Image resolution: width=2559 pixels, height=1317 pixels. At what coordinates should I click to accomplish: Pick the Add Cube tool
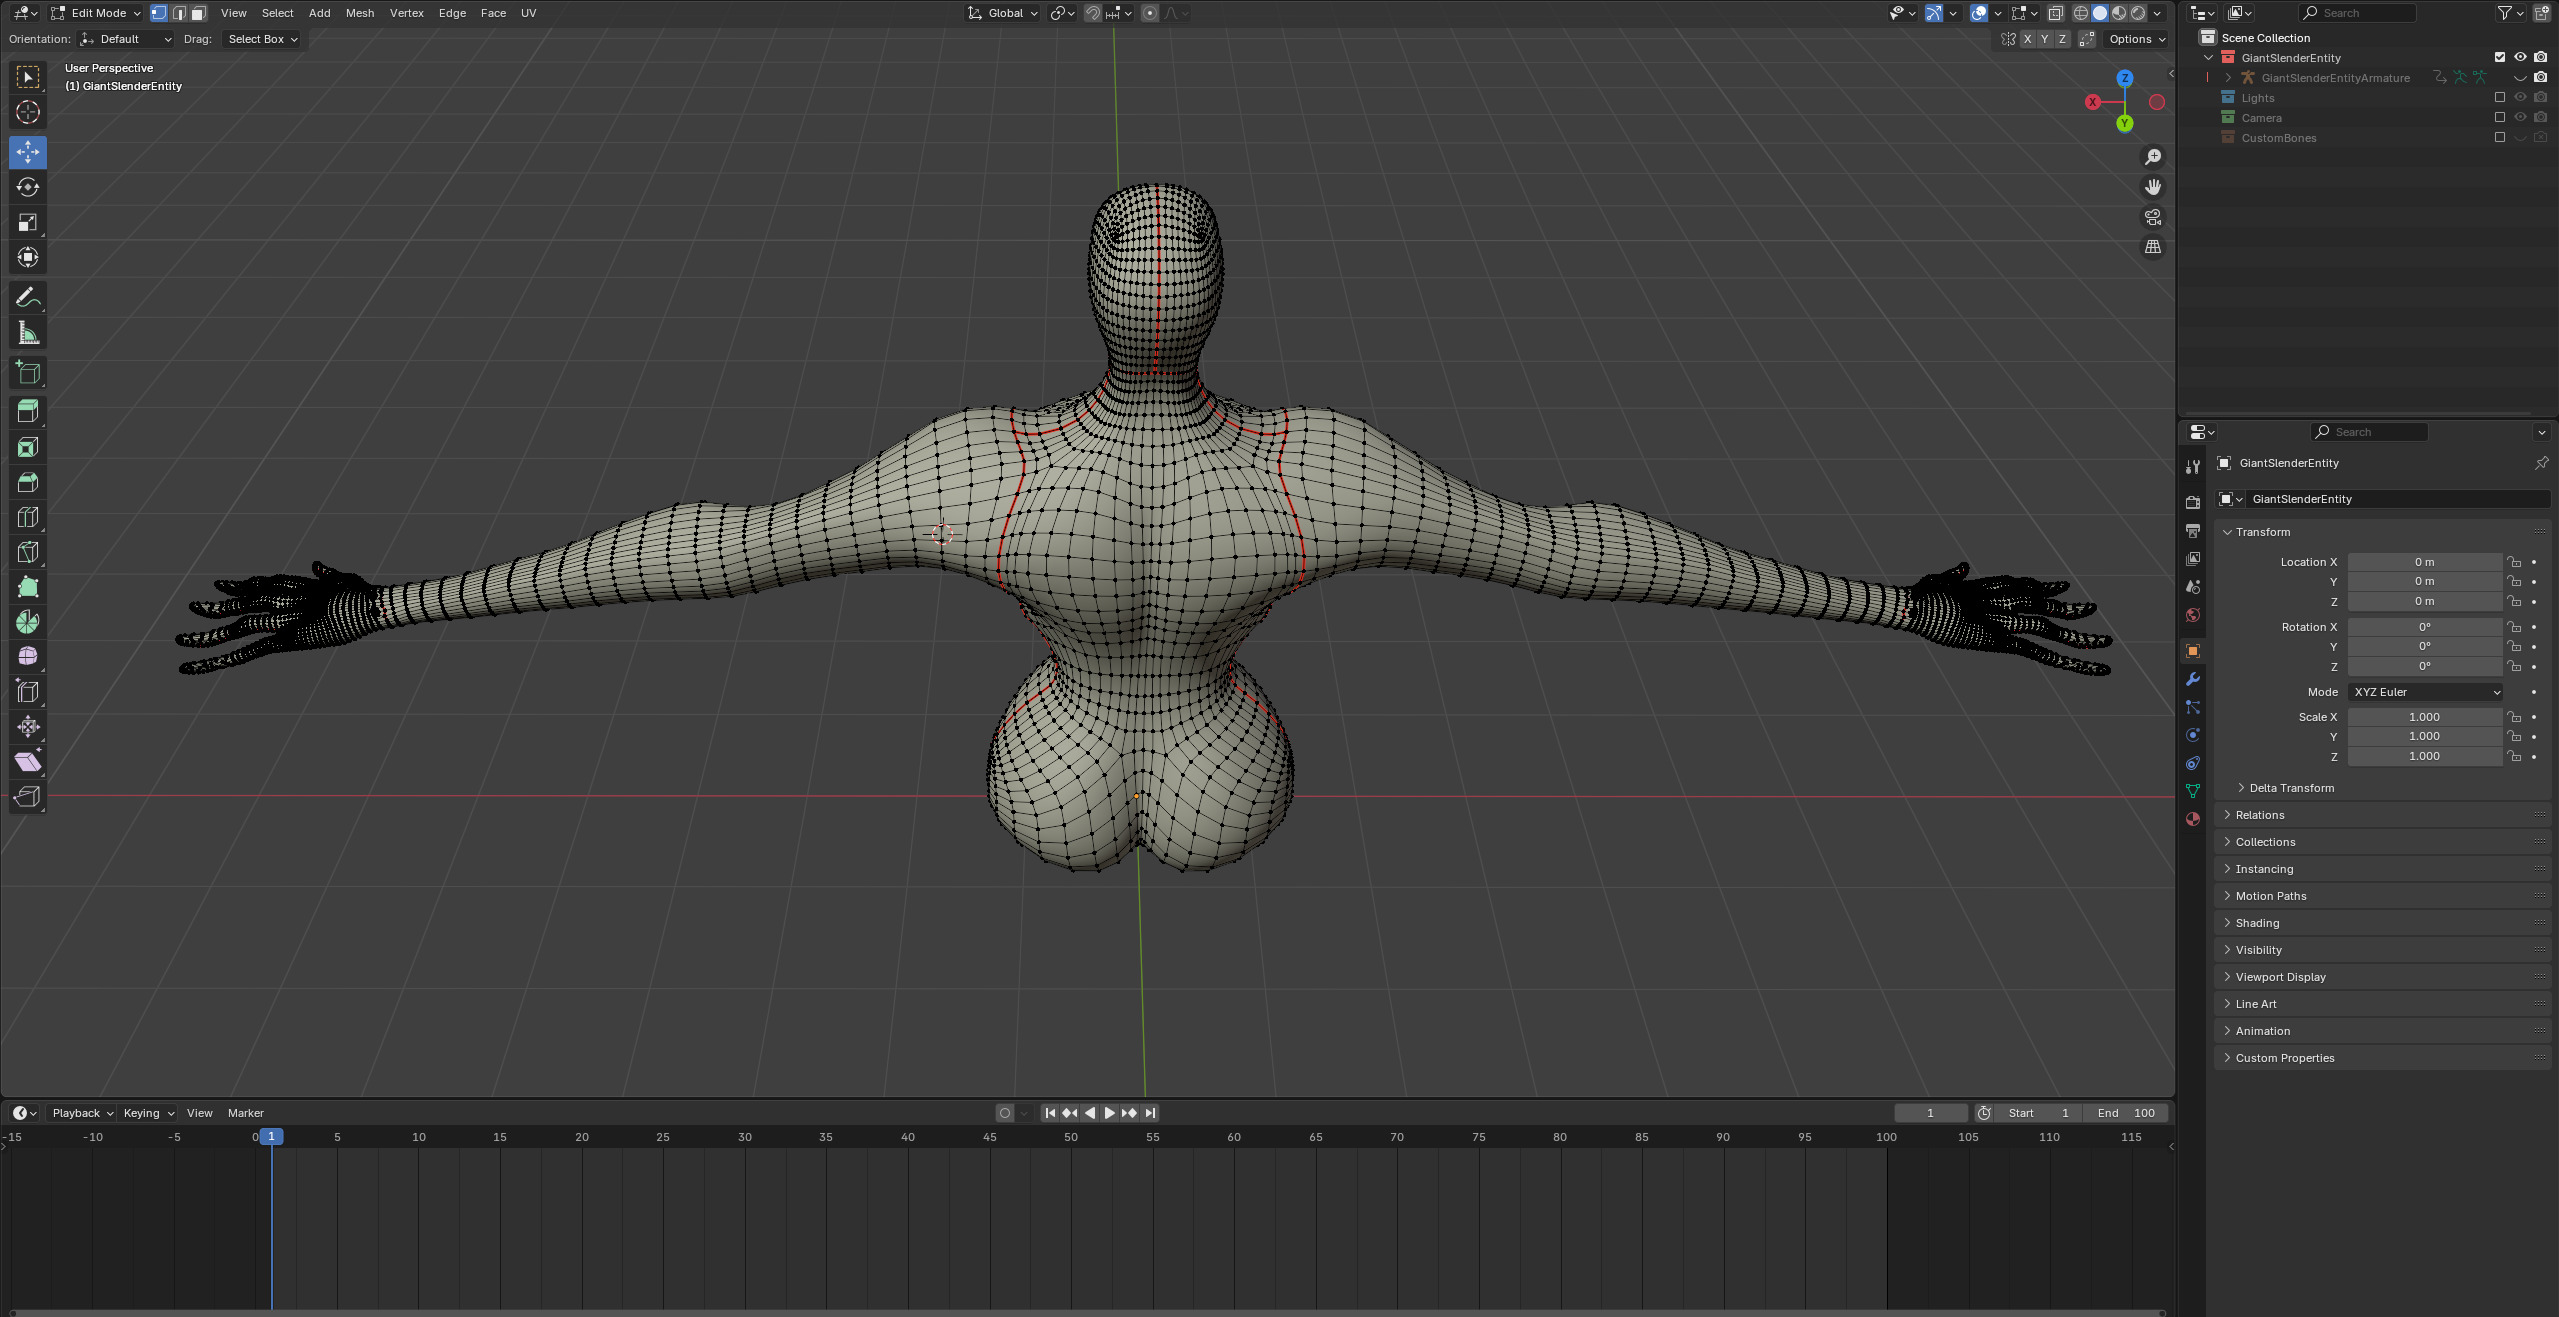click(x=28, y=373)
